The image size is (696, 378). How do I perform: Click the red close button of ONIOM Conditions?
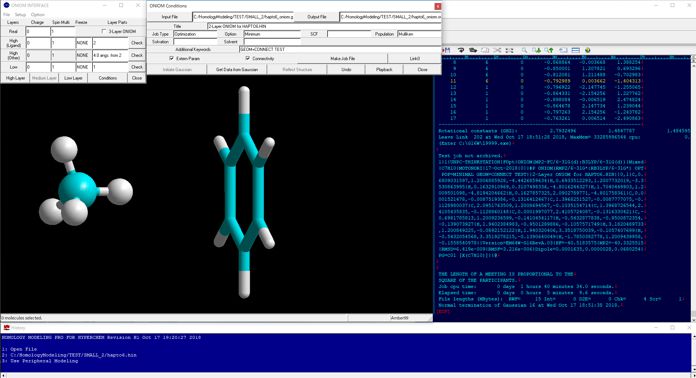point(438,6)
